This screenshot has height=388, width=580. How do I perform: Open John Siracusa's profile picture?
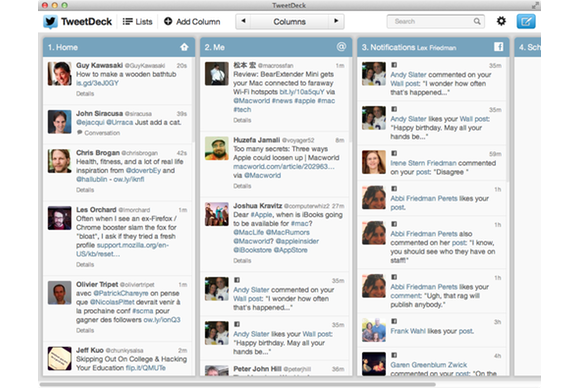tap(60, 122)
